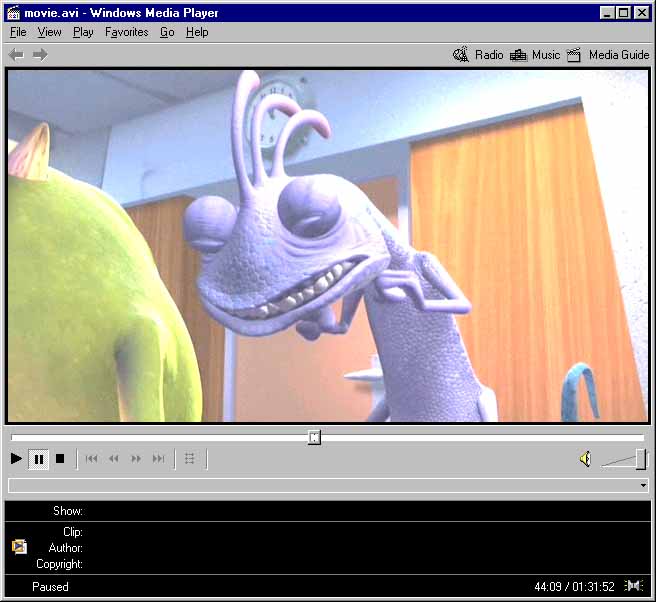656x602 pixels.
Task: Click the Pause button
Action: point(39,459)
